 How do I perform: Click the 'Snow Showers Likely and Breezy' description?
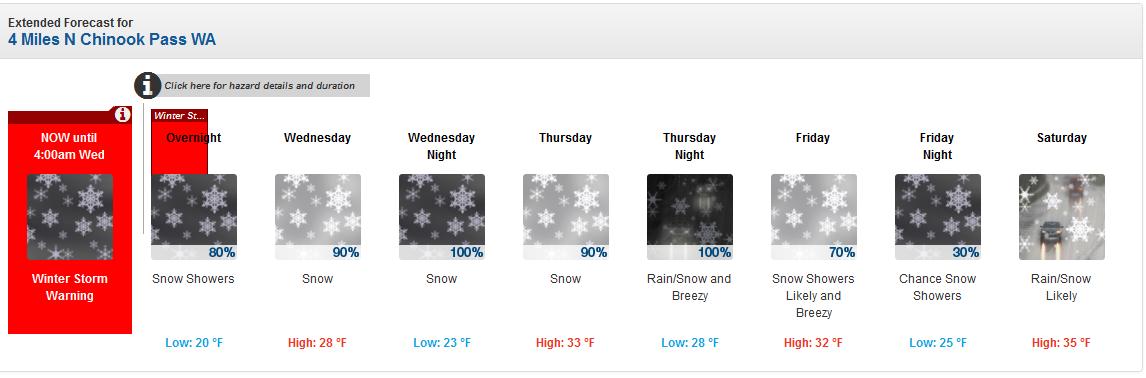pos(813,296)
